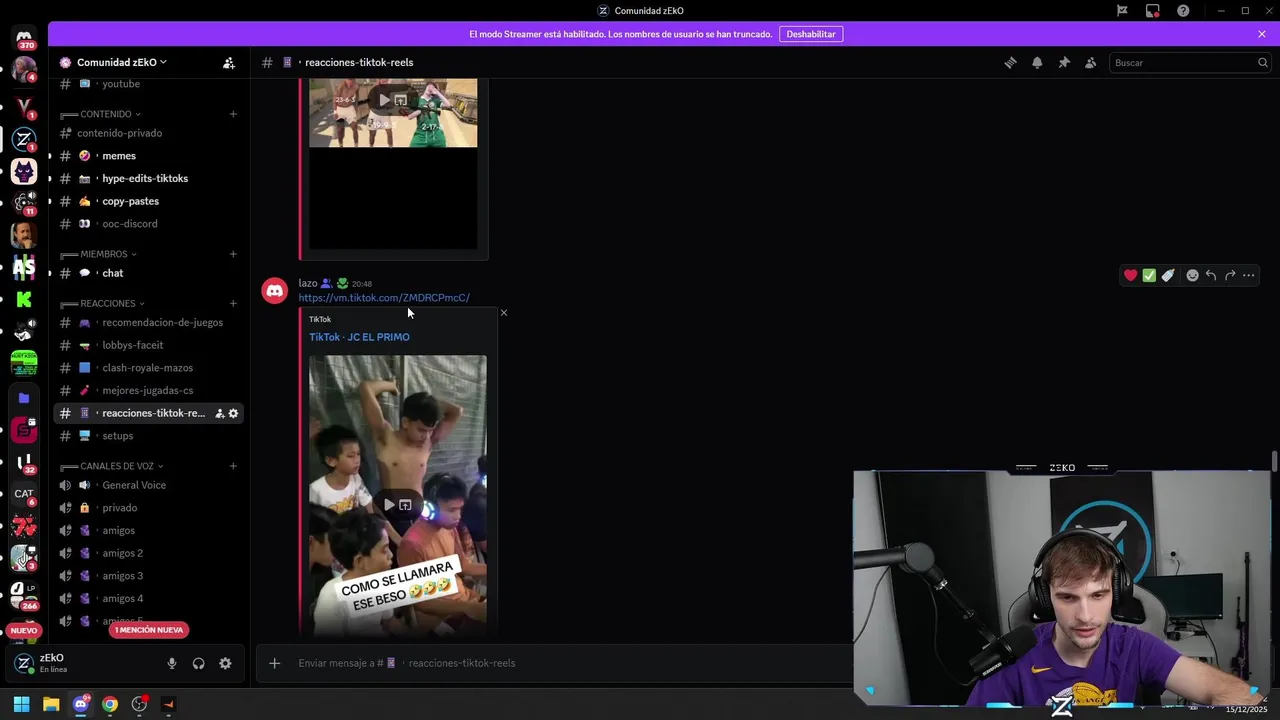Jump to 1 MENCIÓN NUEVA
1280x720 pixels.
(149, 630)
